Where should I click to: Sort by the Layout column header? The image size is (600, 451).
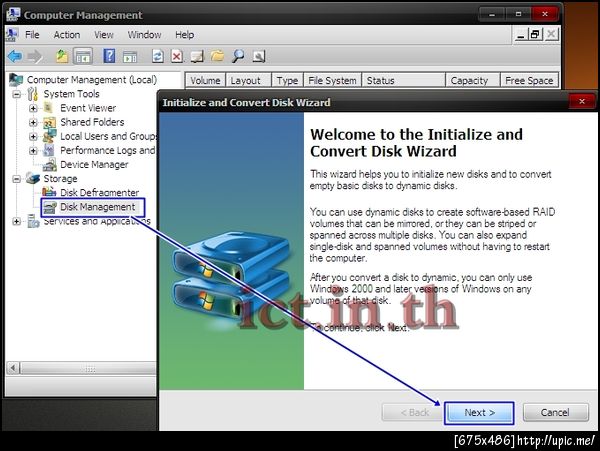[248, 80]
